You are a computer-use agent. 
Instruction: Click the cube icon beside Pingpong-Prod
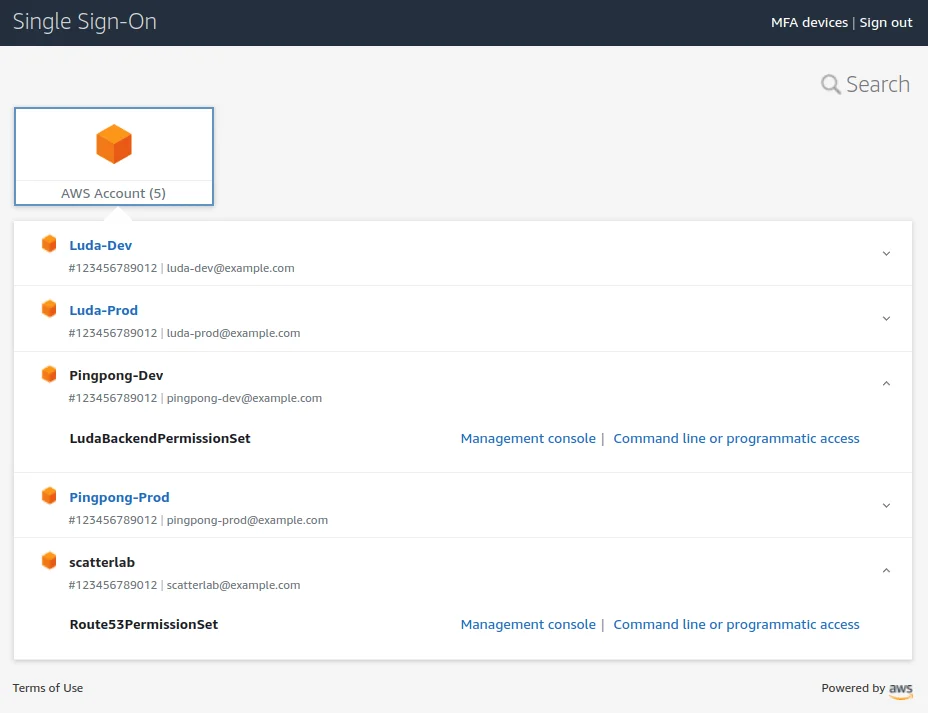(x=49, y=496)
